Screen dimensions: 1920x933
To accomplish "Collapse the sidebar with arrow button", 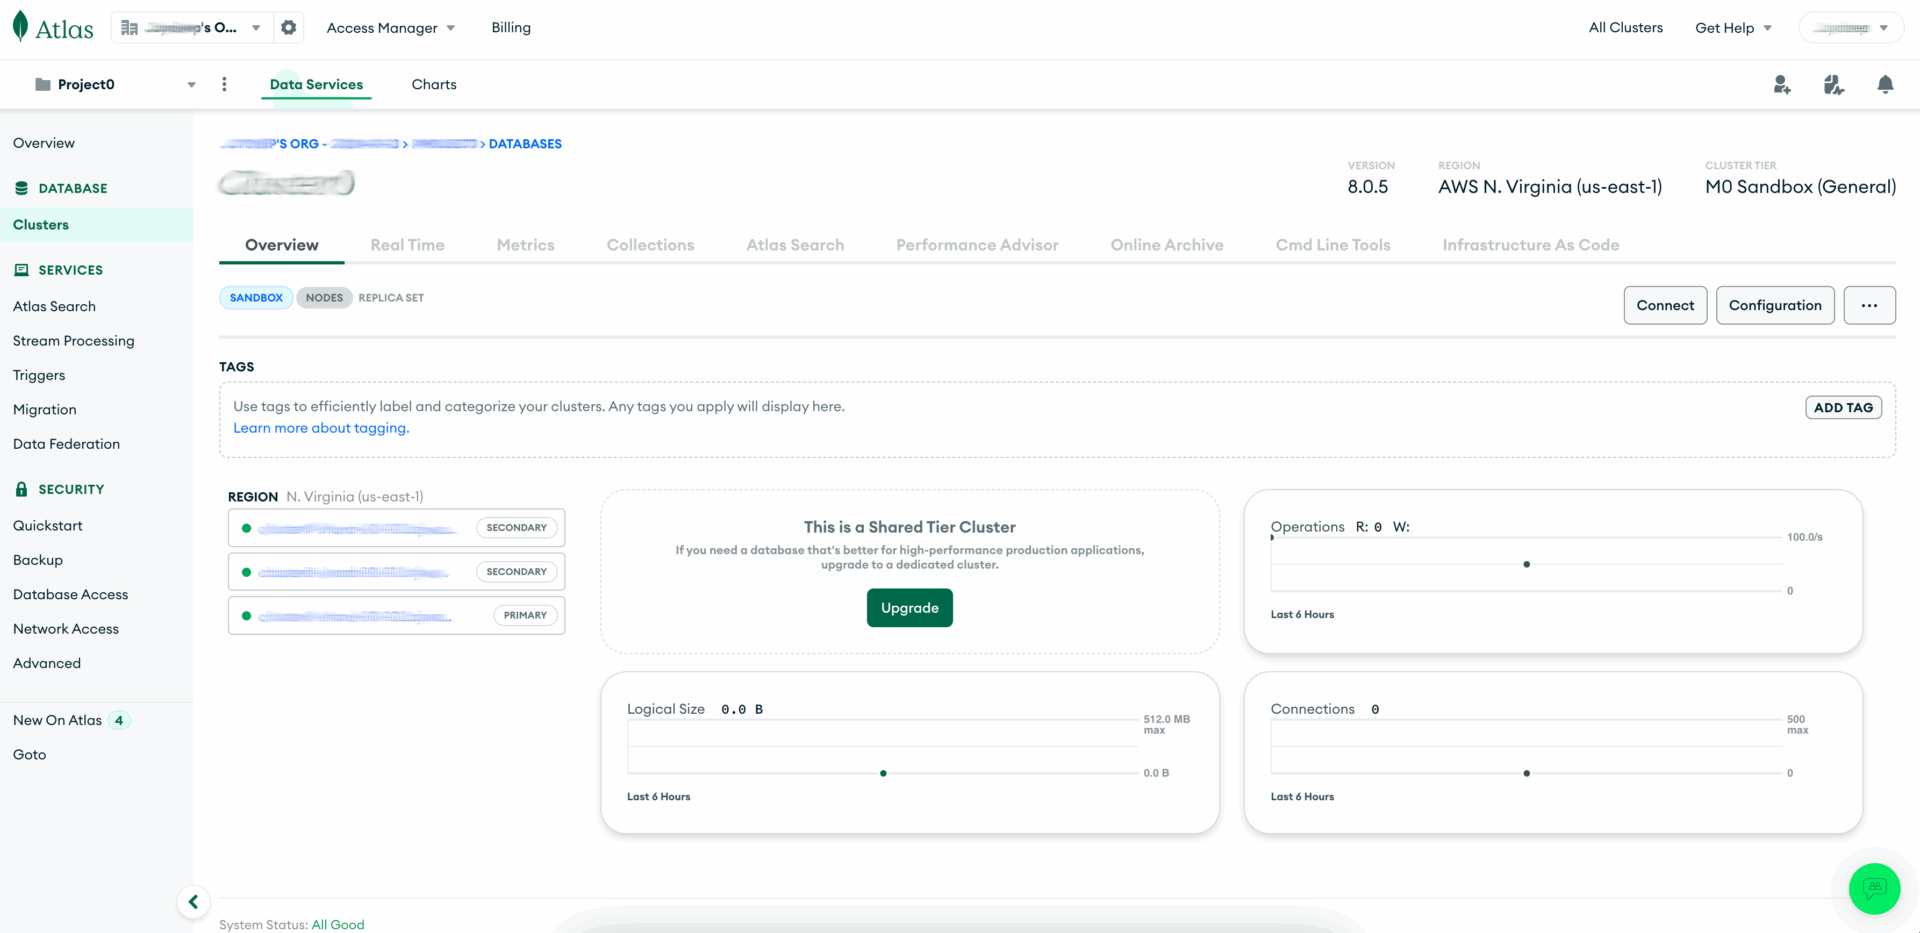I will point(193,902).
